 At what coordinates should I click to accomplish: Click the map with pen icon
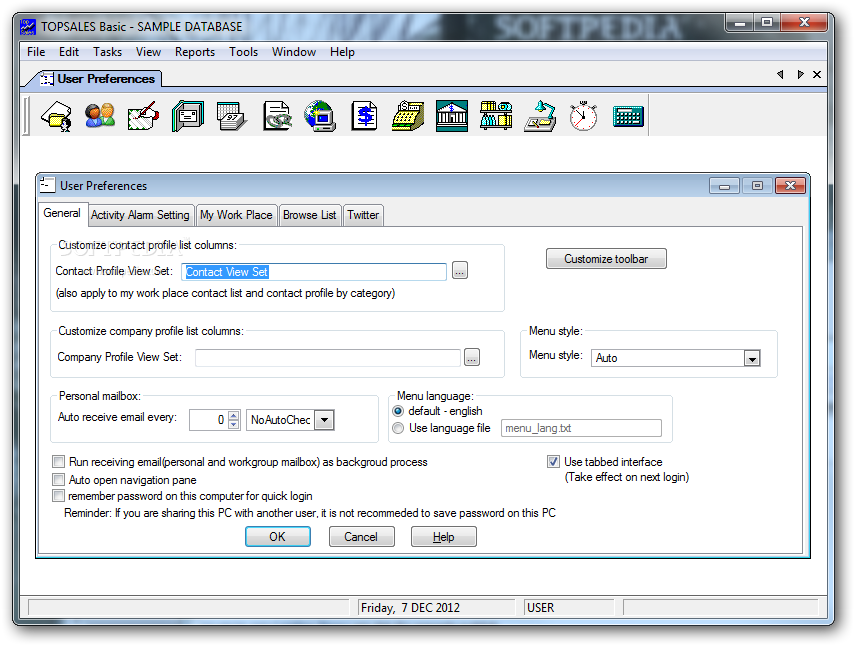[143, 116]
